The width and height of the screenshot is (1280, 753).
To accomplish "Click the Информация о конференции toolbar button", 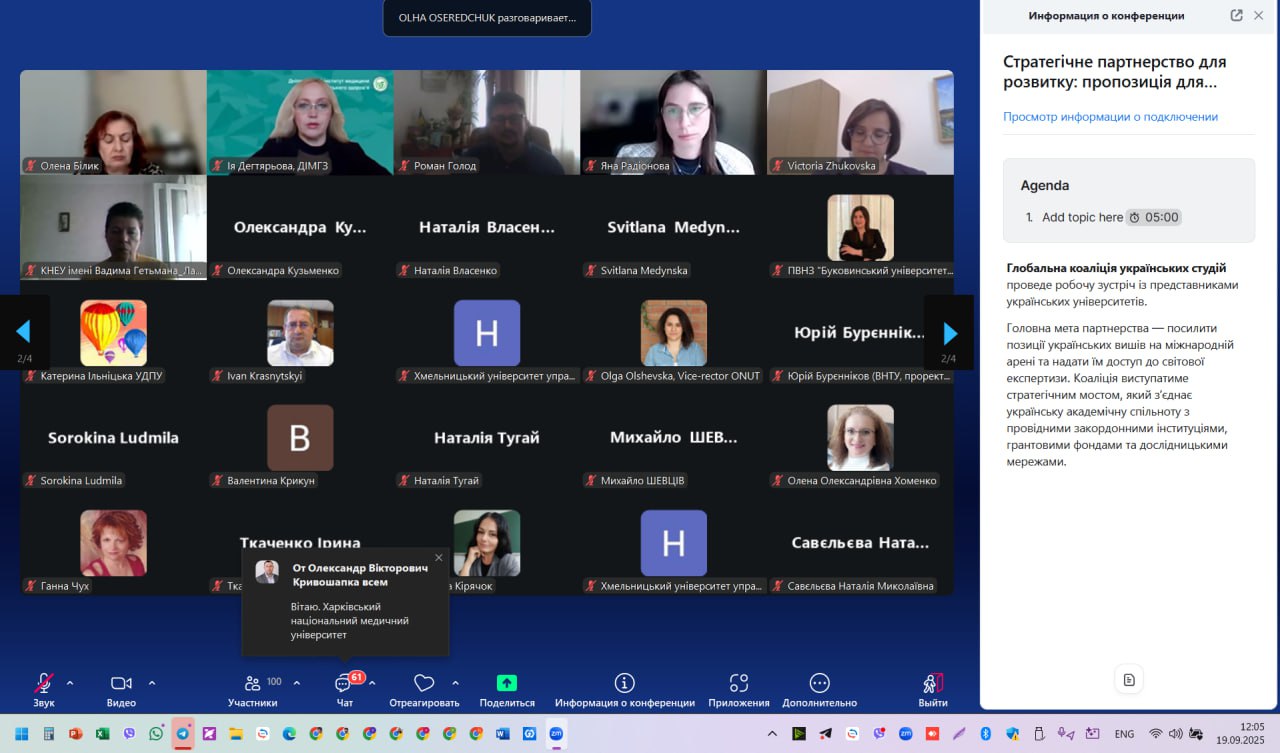I will click(624, 684).
